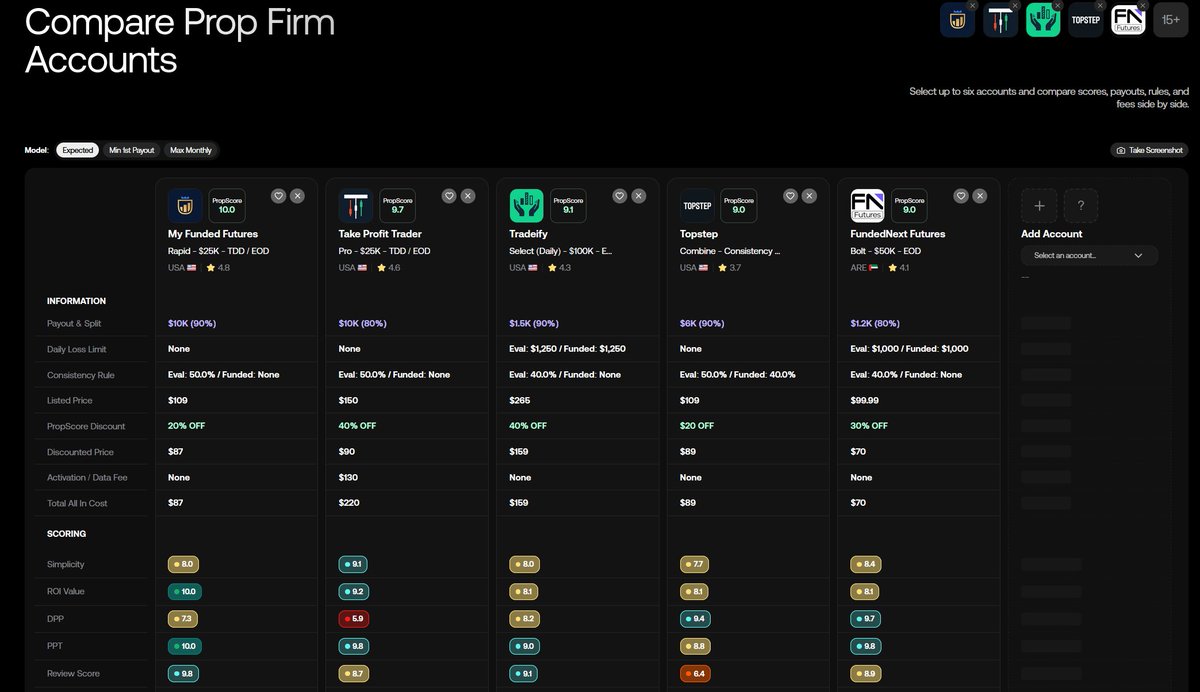Click PropScore 10.0 badge of My Funded Futures
This screenshot has width=1200, height=692.
click(227, 206)
